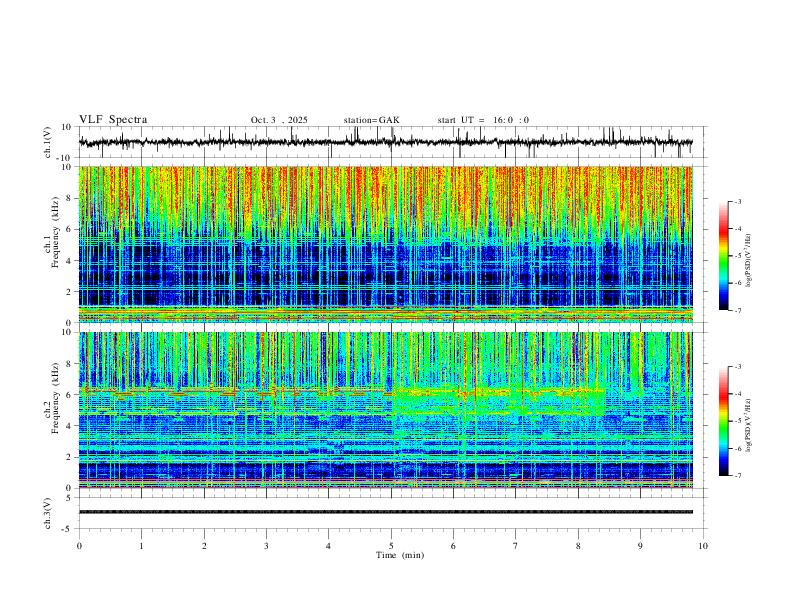Select the "start UT = 16: 0 : 0" text
The image size is (792, 612).
(483, 120)
